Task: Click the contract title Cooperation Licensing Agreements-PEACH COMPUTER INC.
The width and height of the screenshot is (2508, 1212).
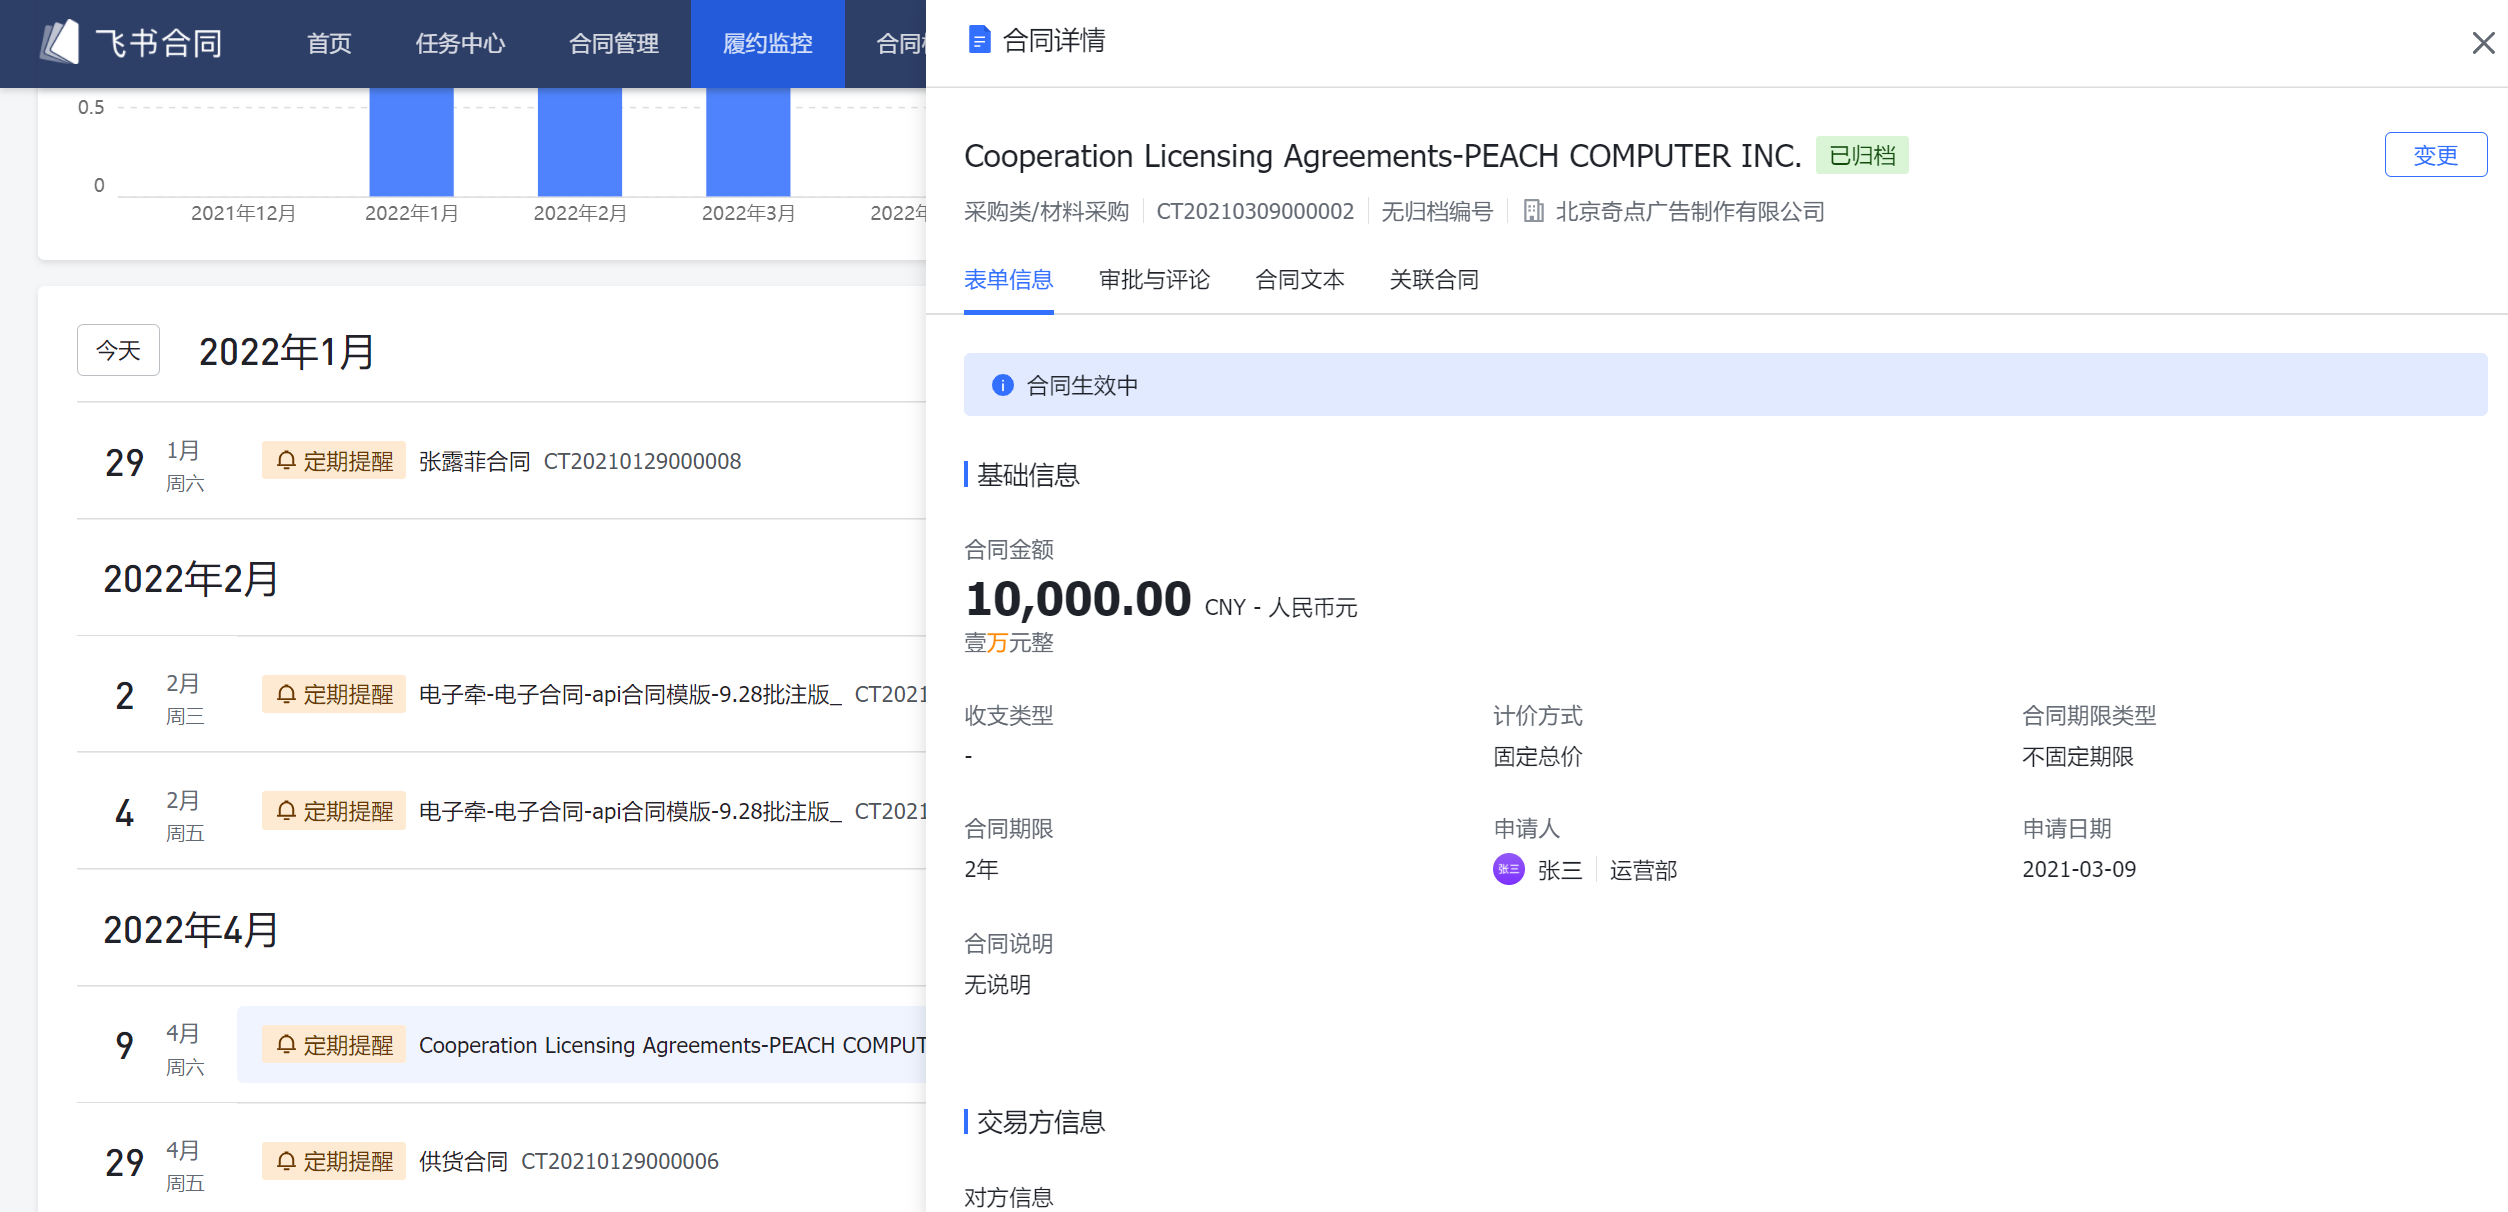Action: [1382, 155]
